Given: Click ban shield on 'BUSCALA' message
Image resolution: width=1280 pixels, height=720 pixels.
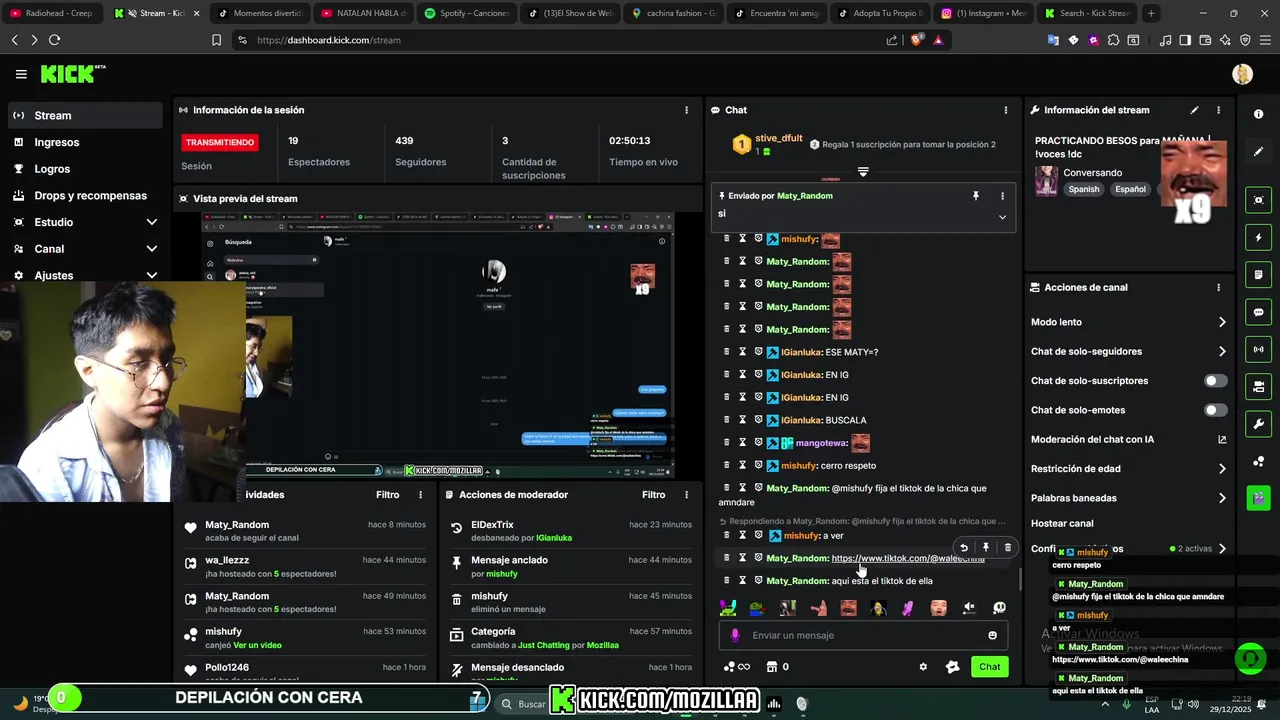Looking at the screenshot, I should coord(758,420).
